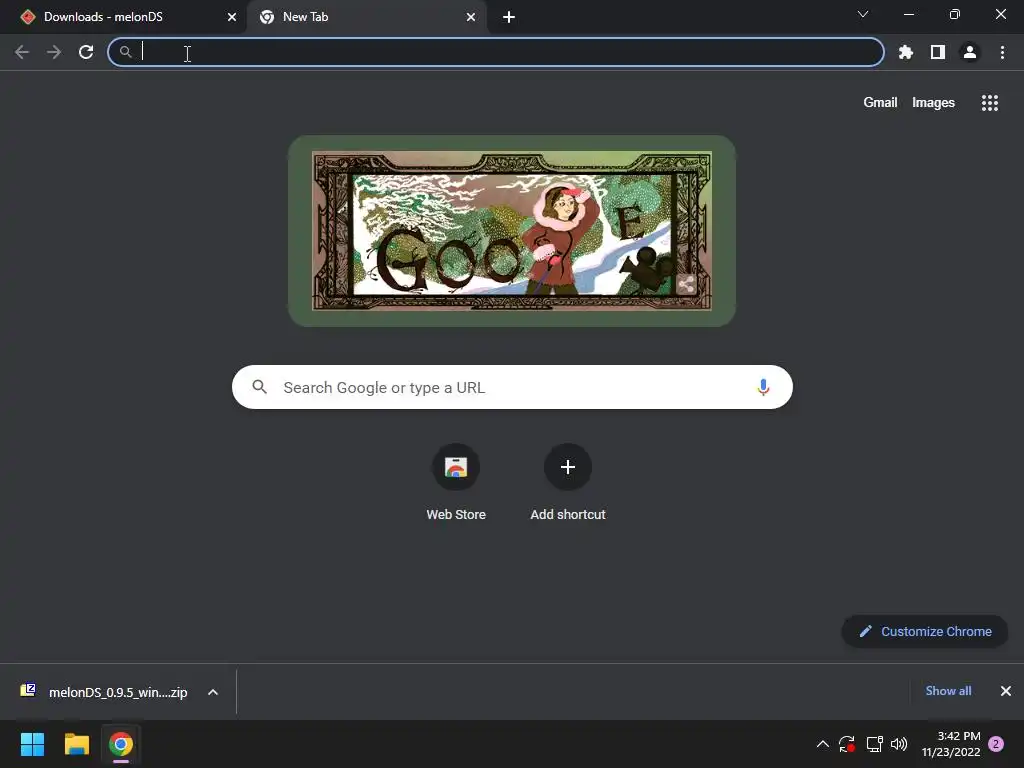Close the Downloads - melonDS tab
Image resolution: width=1024 pixels, height=768 pixels.
coord(232,17)
